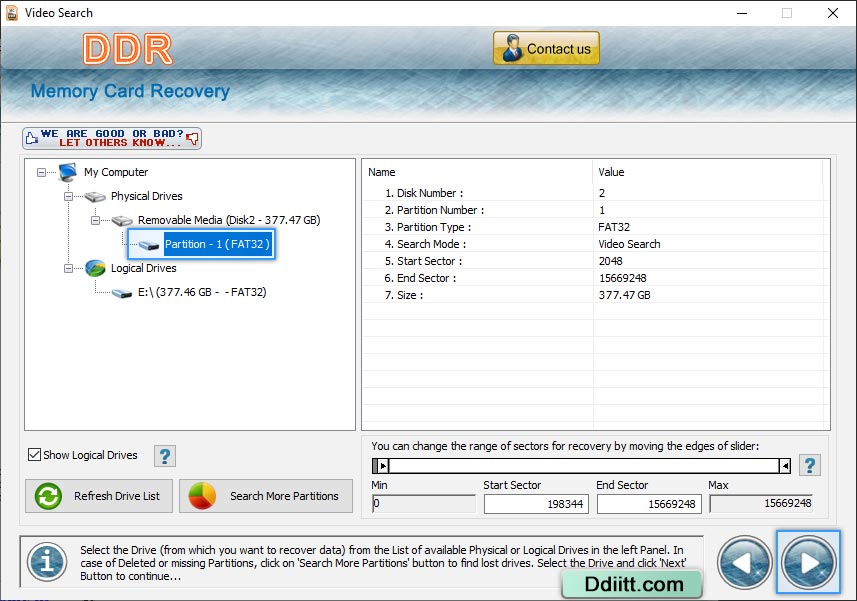This screenshot has height=601, width=857.
Task: Click the E:\ drive icon
Action: point(122,293)
